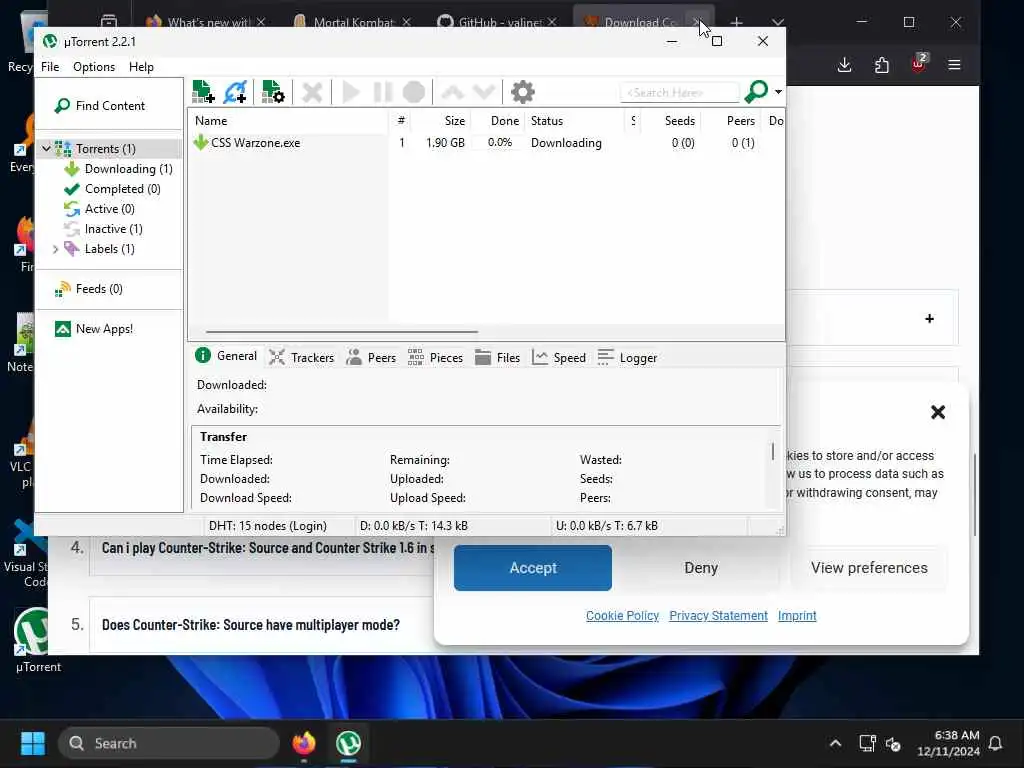Sort by the Seeds column header
Image resolution: width=1024 pixels, height=768 pixels.
click(671, 121)
